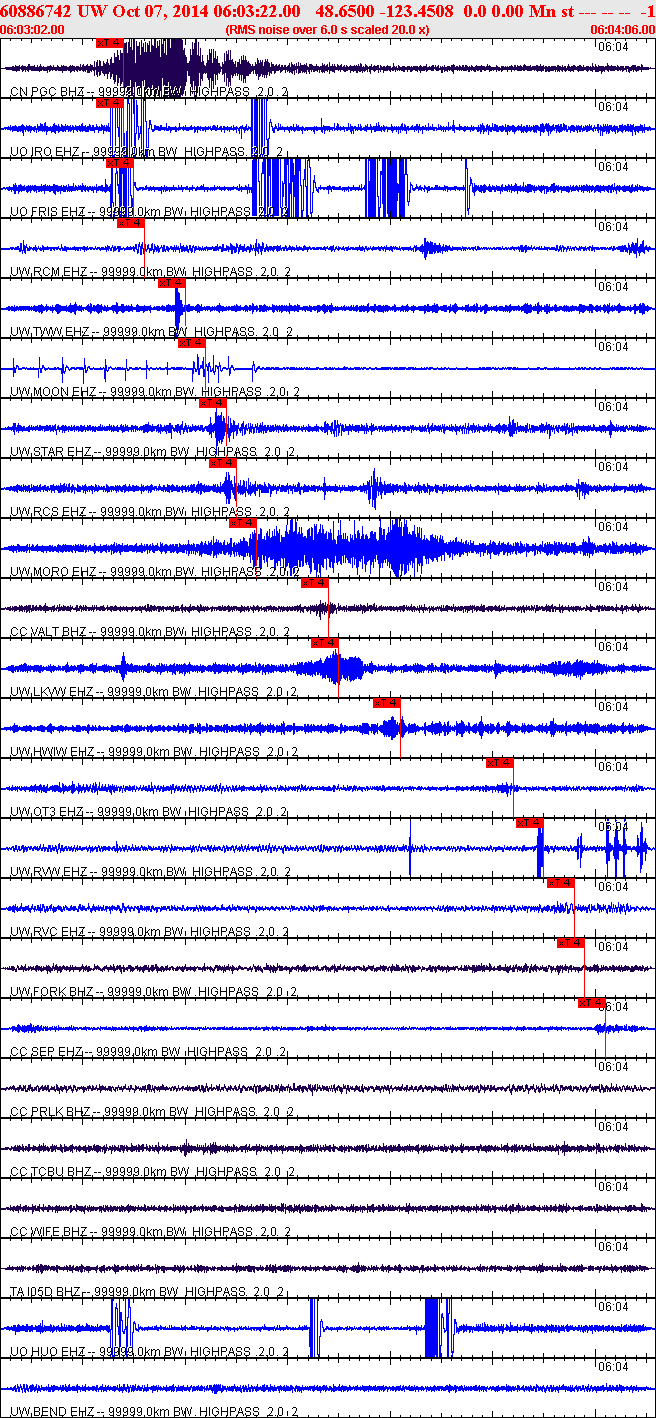This screenshot has width=656, height=1418.
Task: Click the red pick flag on PGC trace
Action: pyautogui.click(x=110, y=43)
